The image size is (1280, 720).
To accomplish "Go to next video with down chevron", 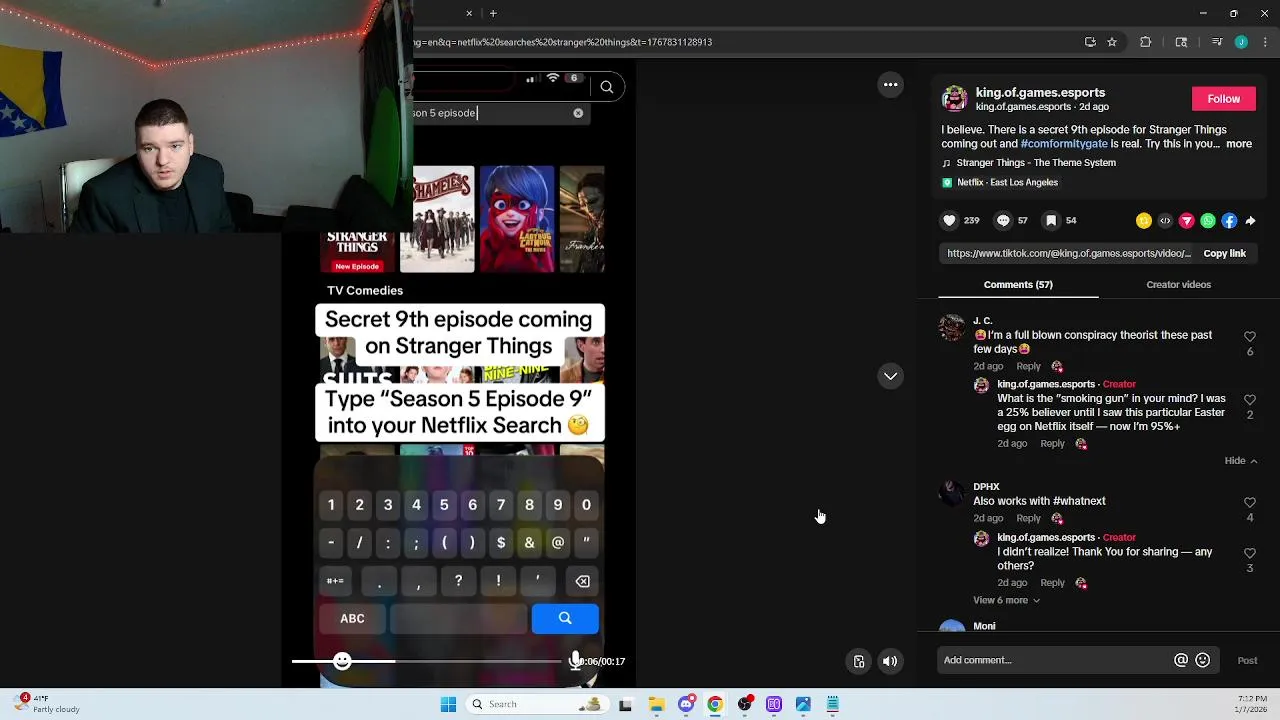I will point(890,376).
